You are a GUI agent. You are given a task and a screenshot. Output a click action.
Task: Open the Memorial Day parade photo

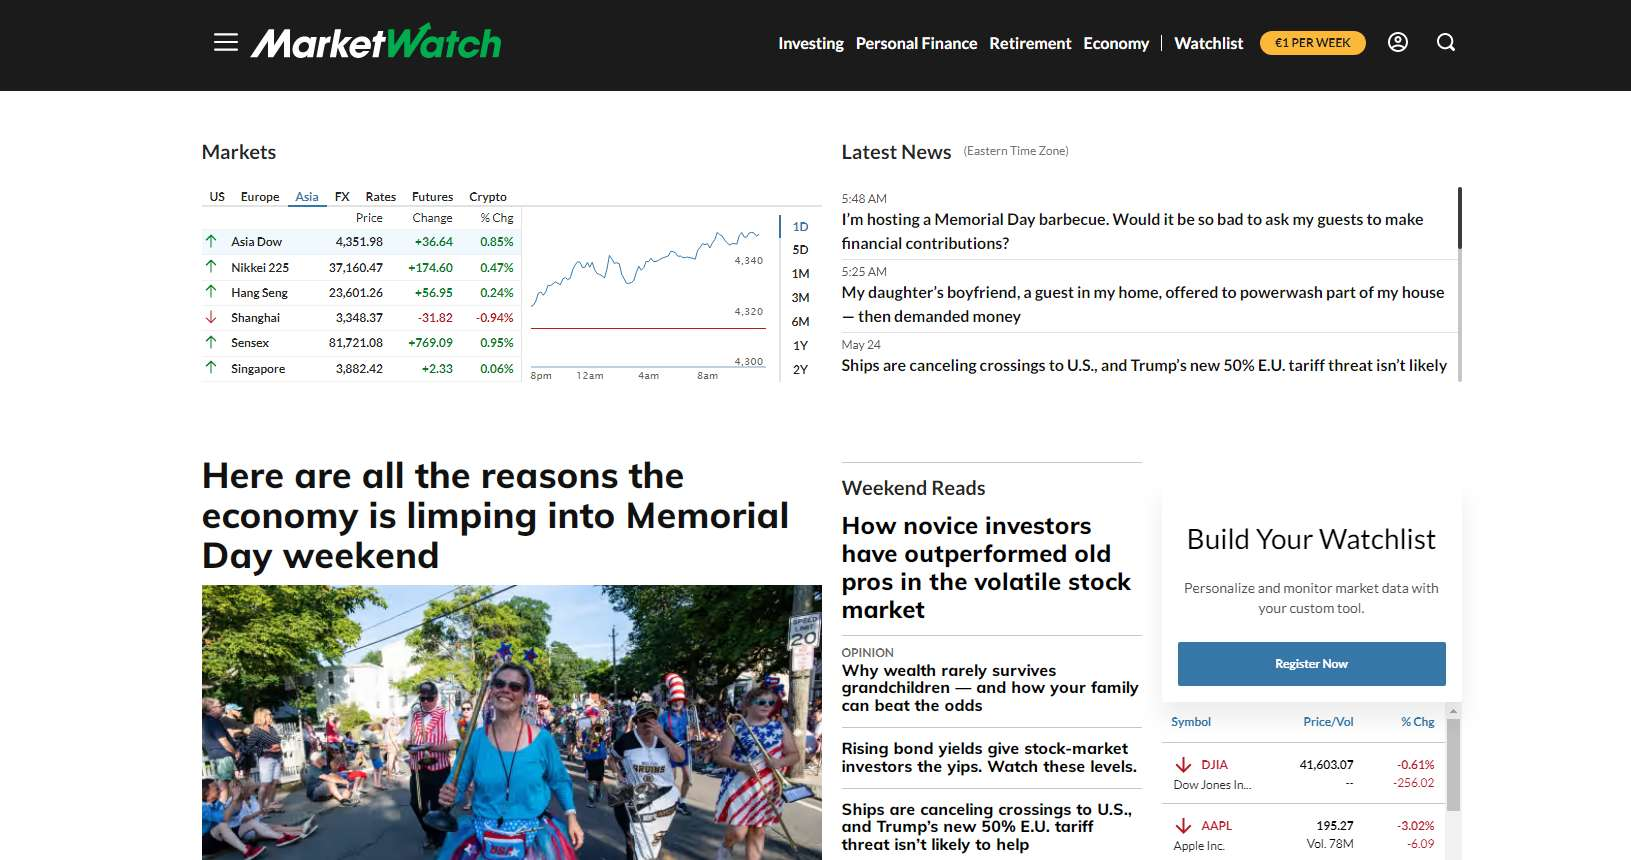[x=512, y=722]
